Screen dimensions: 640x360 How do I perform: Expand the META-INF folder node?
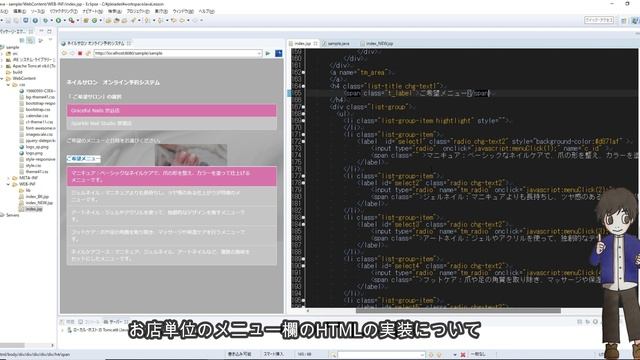(9, 178)
